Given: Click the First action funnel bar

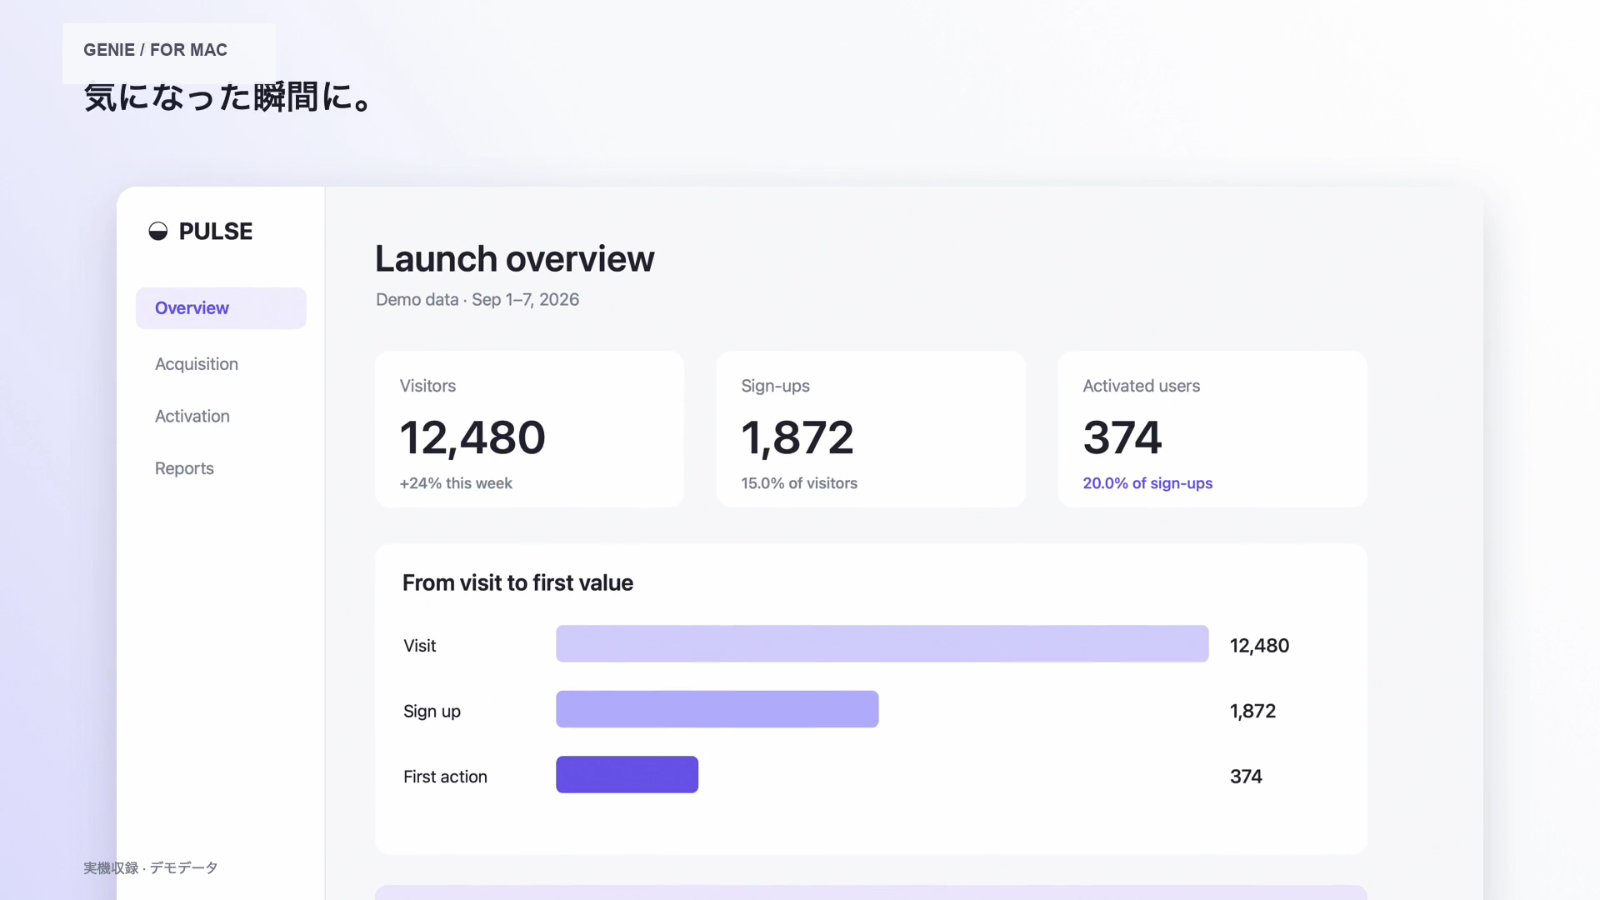Looking at the screenshot, I should pyautogui.click(x=627, y=775).
